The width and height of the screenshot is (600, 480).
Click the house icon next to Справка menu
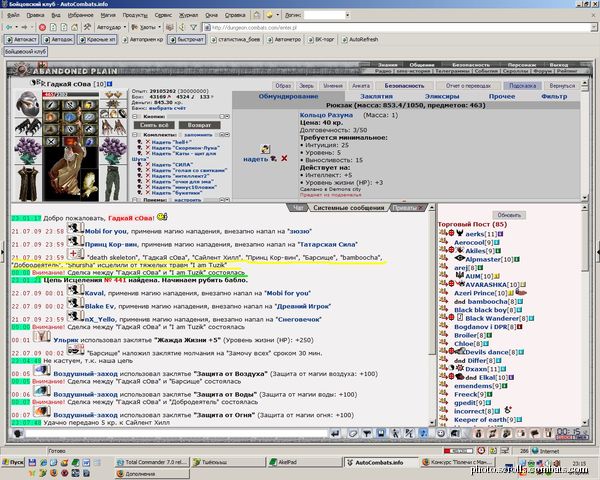click(257, 15)
